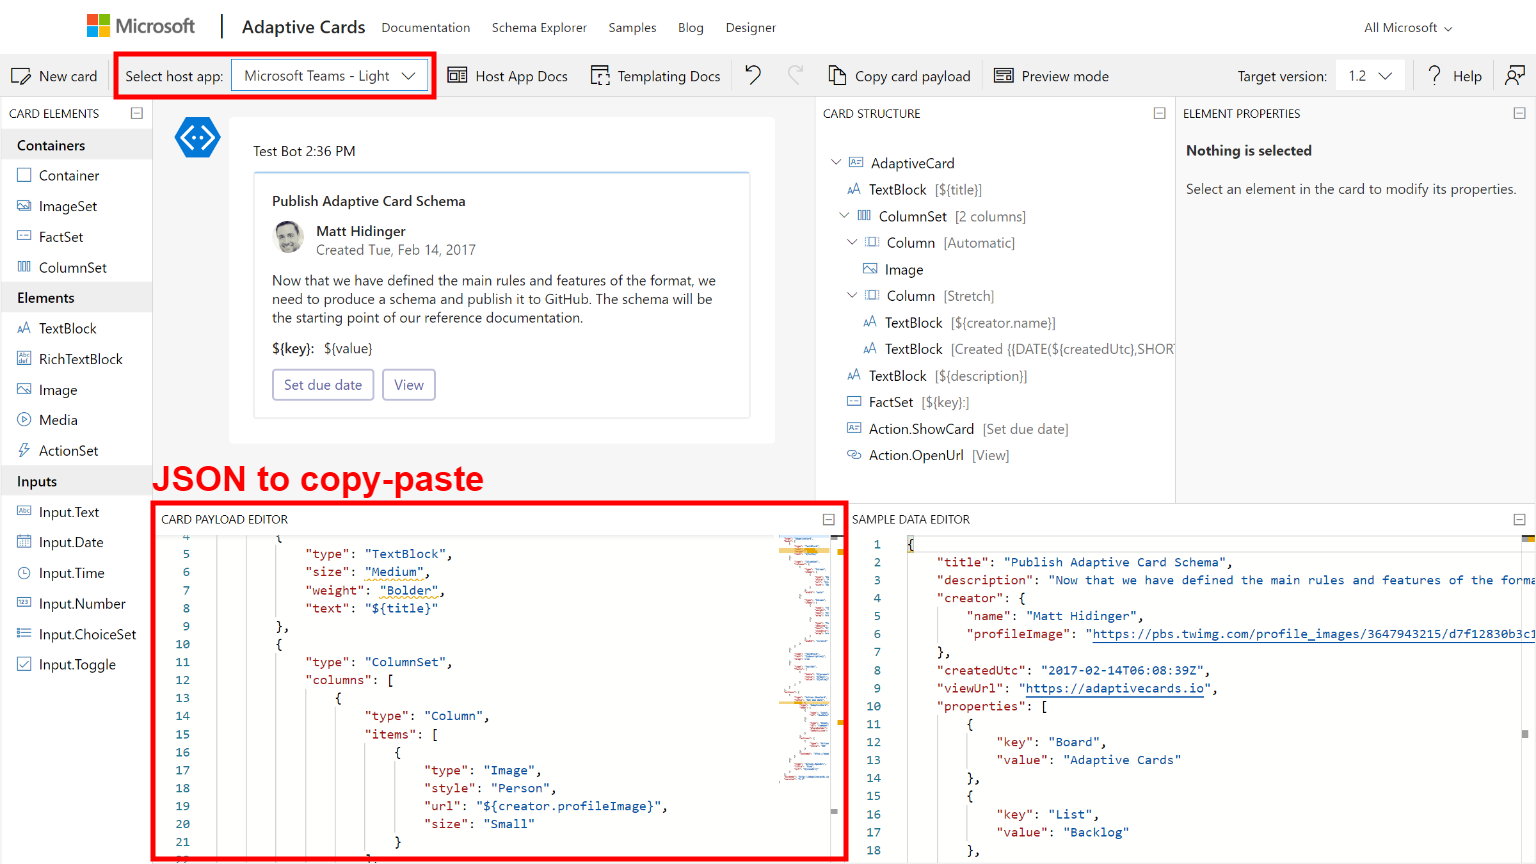Click the View button in card
Image resolution: width=1536 pixels, height=864 pixels.
click(408, 385)
